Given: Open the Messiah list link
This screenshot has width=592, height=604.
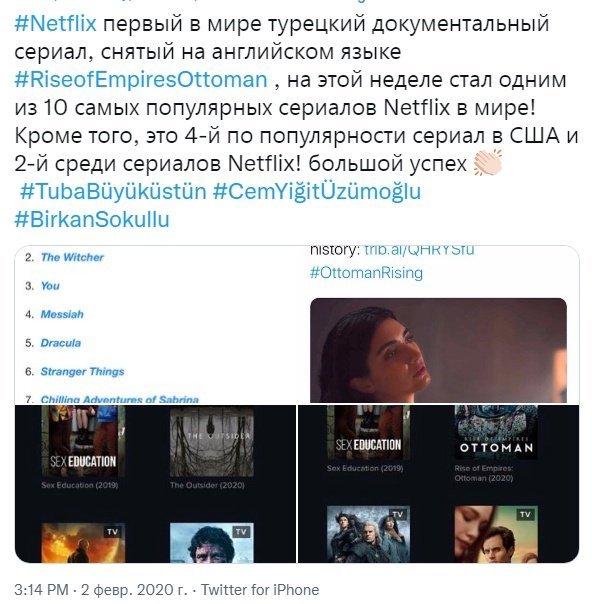Looking at the screenshot, I should (62, 314).
